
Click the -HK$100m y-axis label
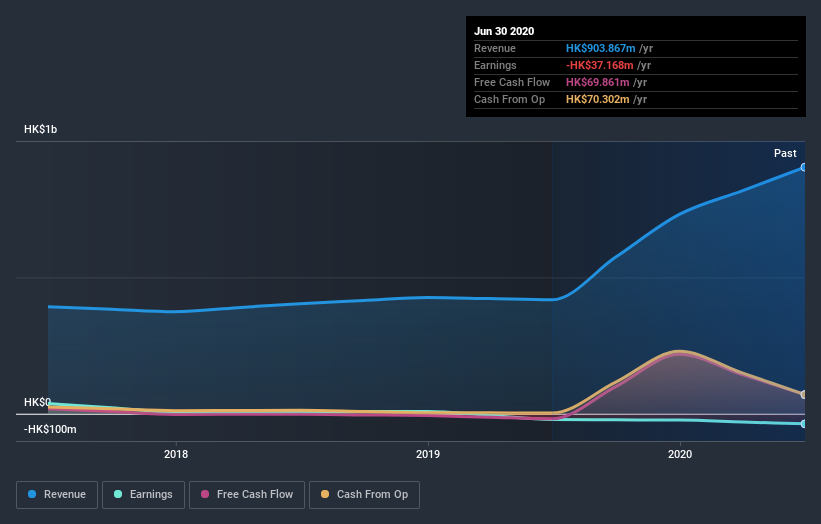pos(50,429)
